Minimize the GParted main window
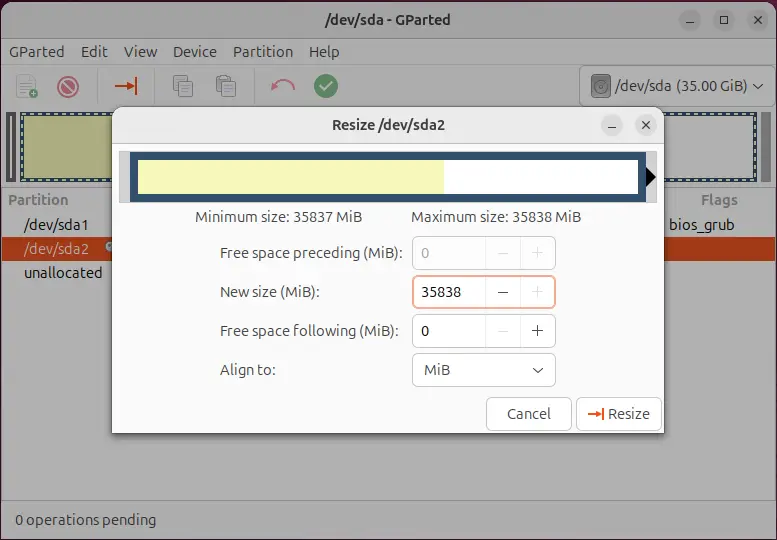 (690, 20)
